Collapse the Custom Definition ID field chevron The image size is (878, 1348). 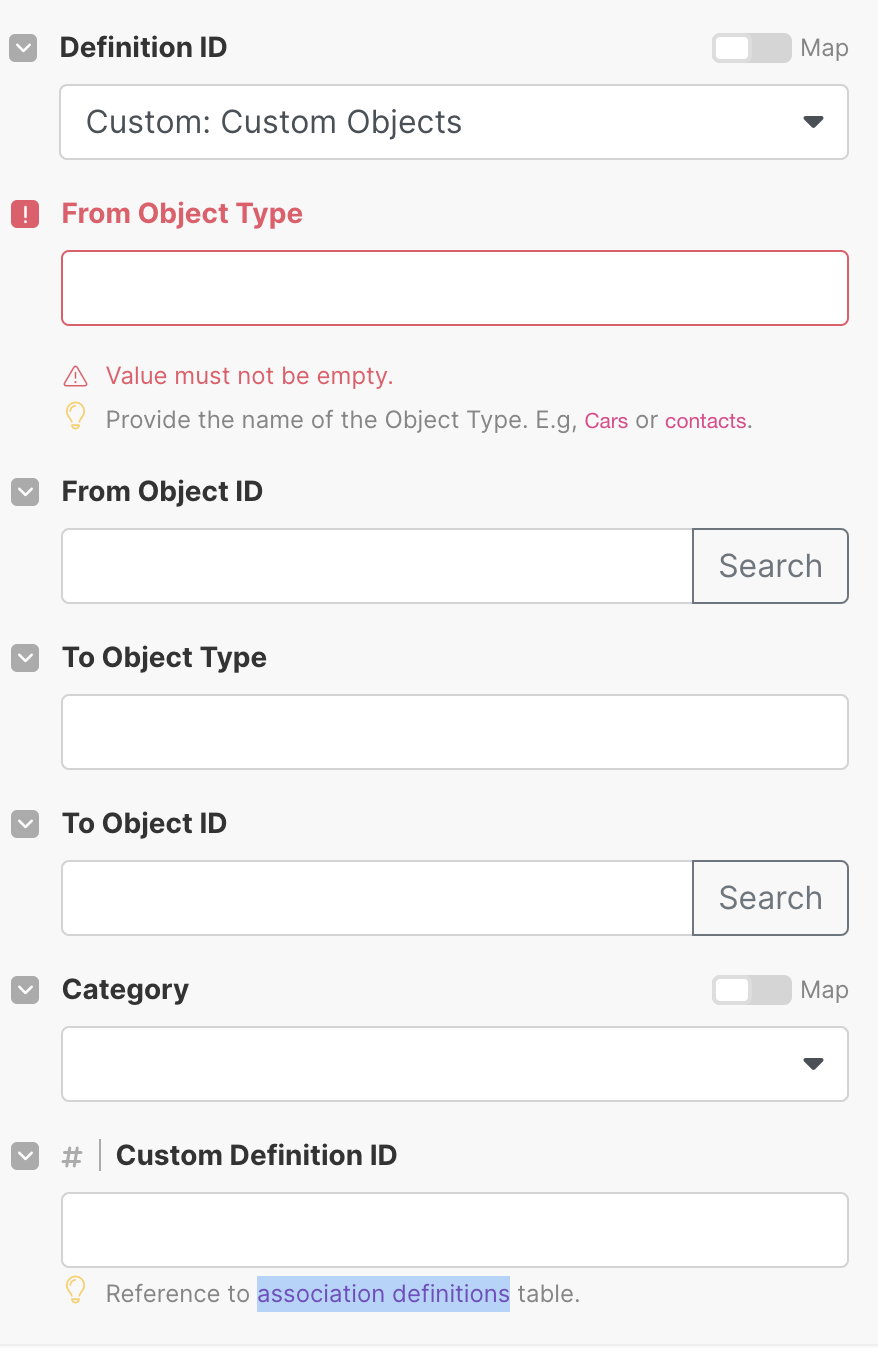point(23,1156)
